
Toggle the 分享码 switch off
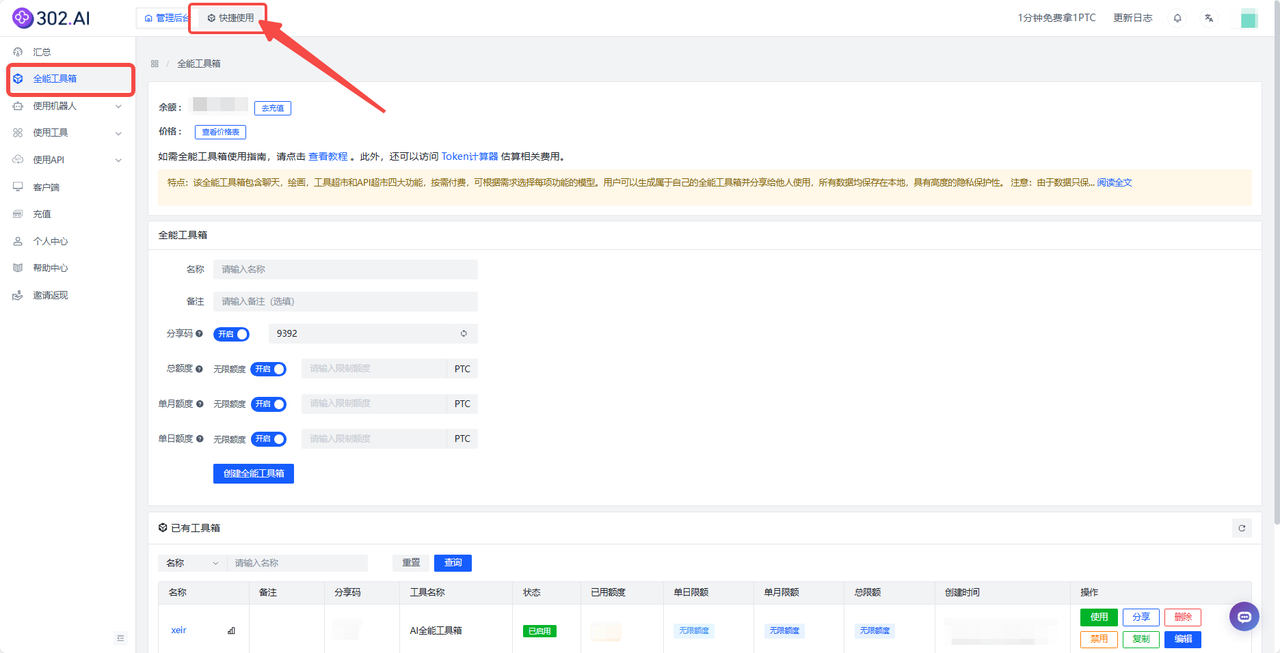(231, 334)
